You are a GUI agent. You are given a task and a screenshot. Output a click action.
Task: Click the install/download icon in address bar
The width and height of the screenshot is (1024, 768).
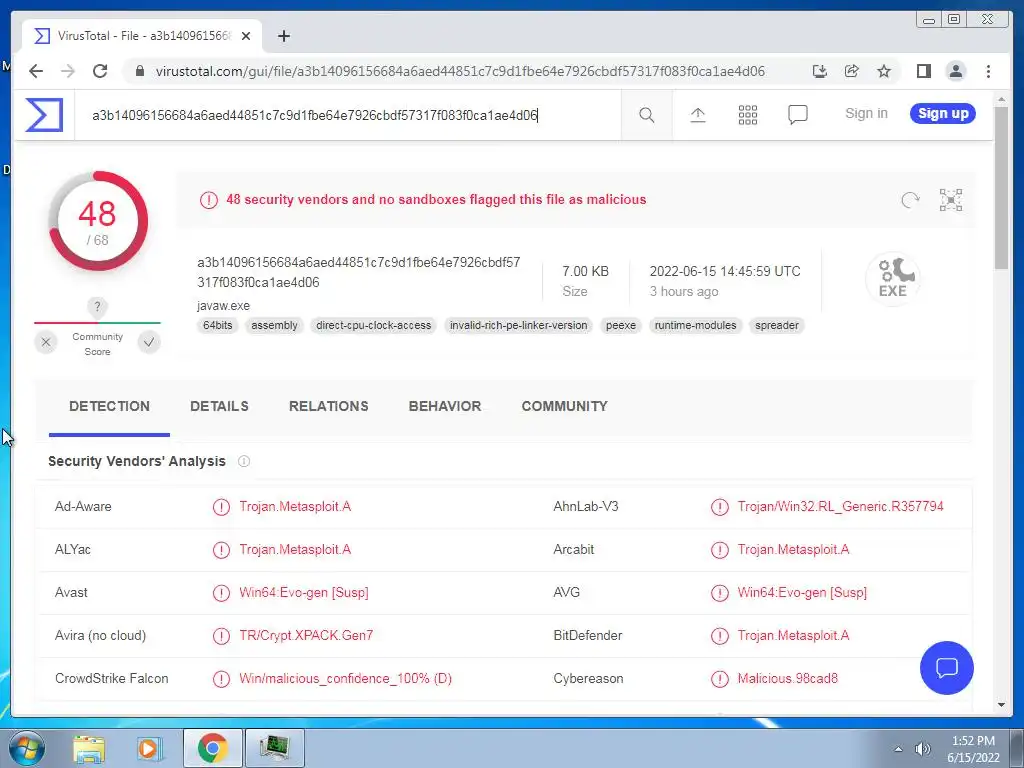point(820,71)
